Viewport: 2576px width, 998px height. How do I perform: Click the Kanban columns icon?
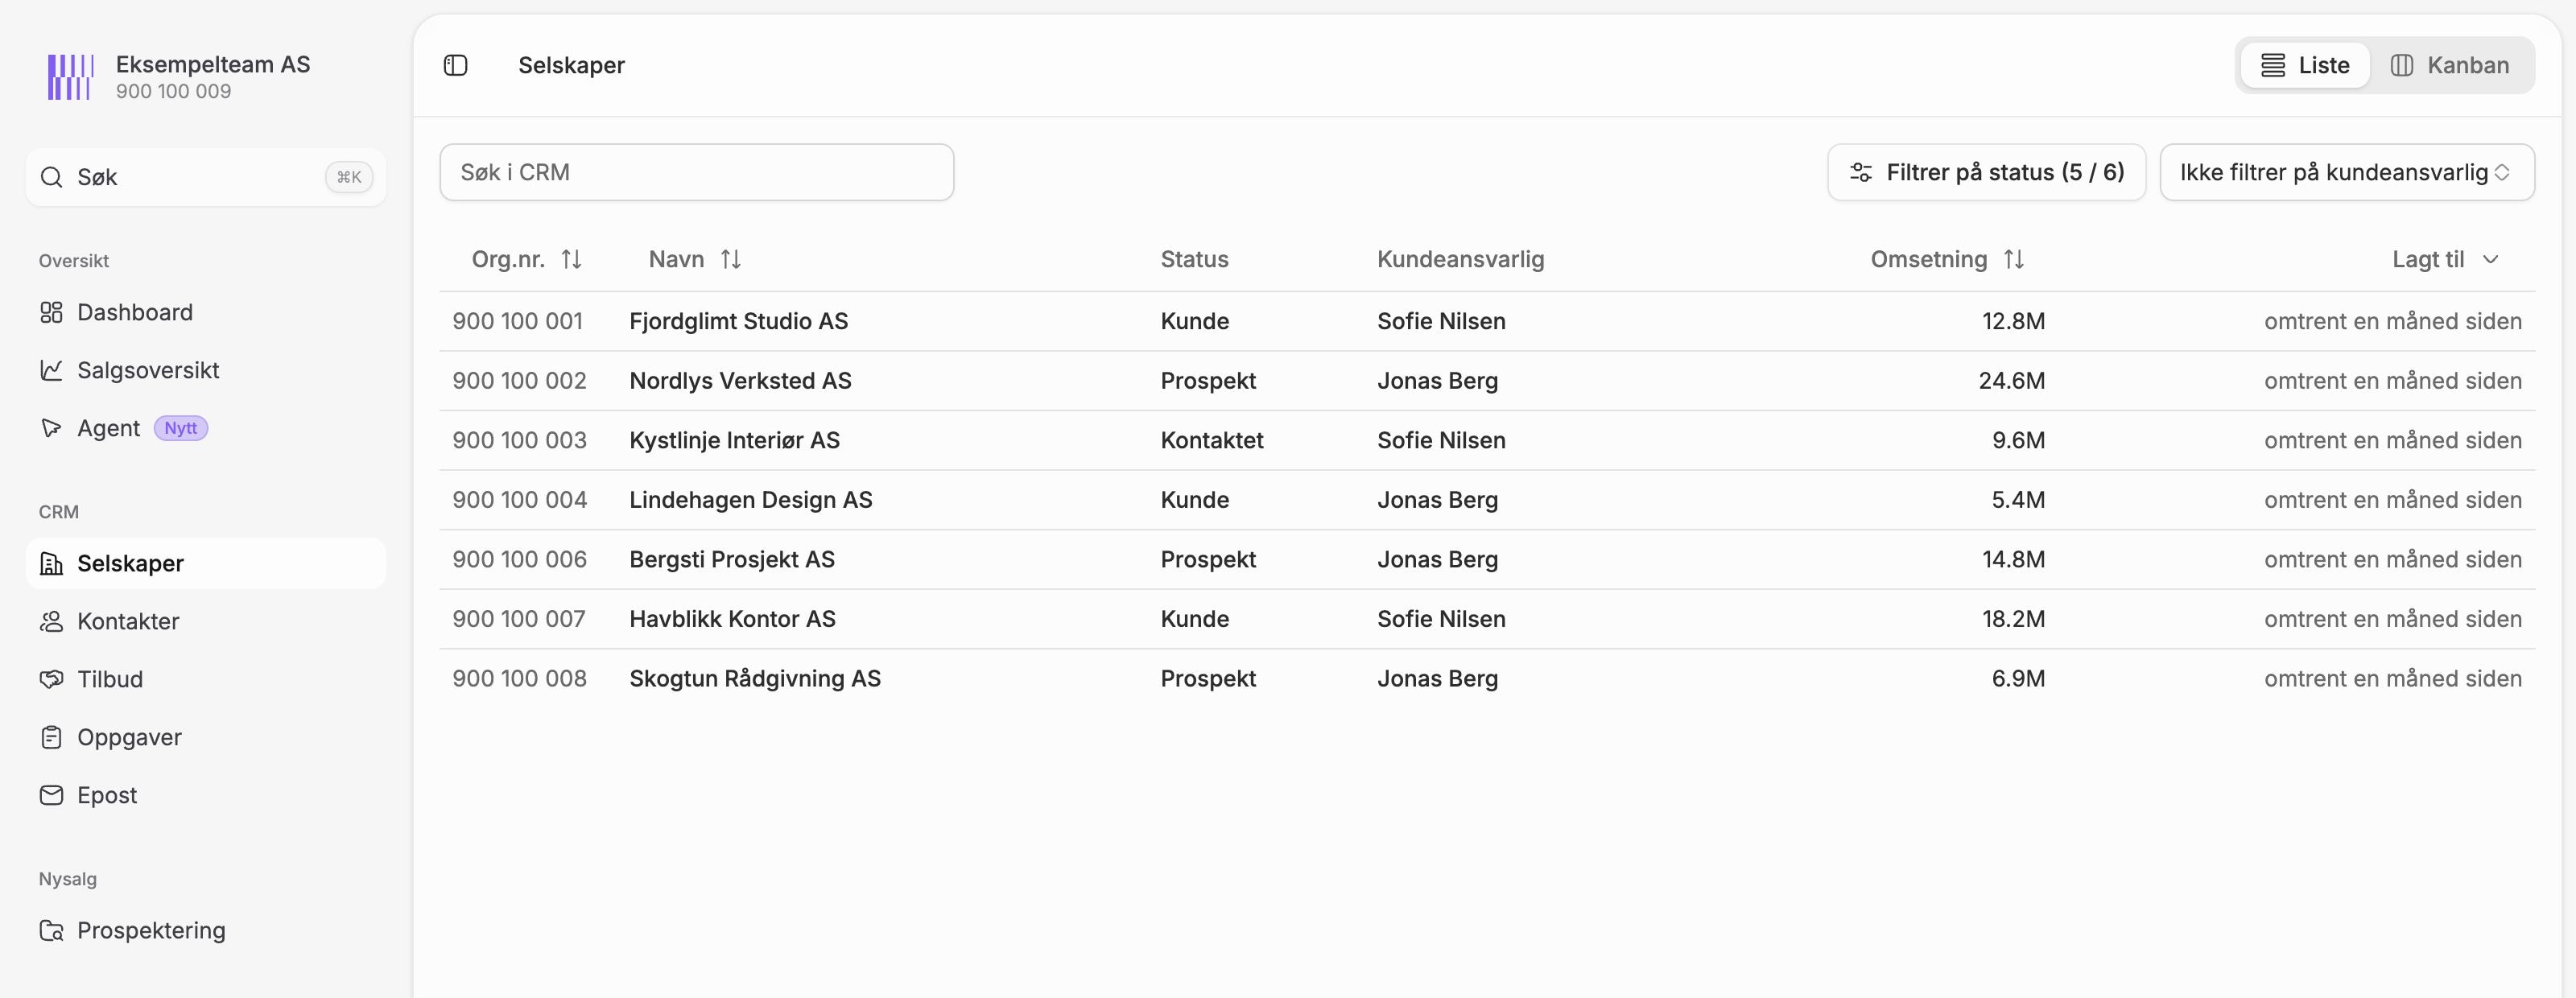[x=2402, y=65]
